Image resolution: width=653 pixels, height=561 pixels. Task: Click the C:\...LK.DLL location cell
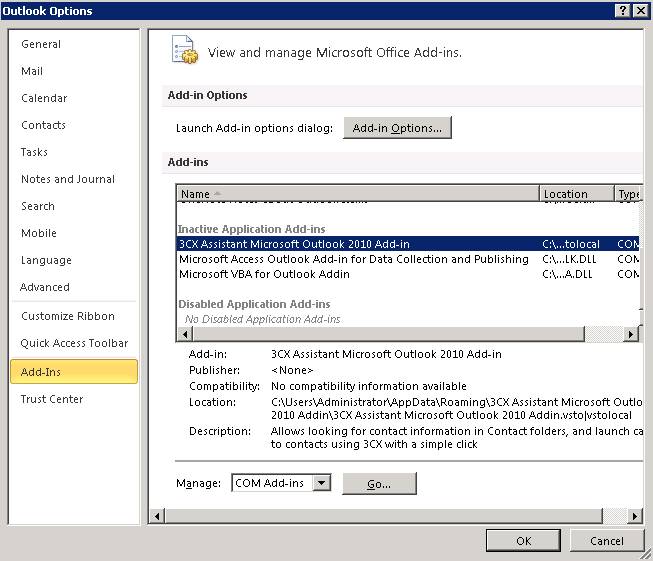pos(569,259)
